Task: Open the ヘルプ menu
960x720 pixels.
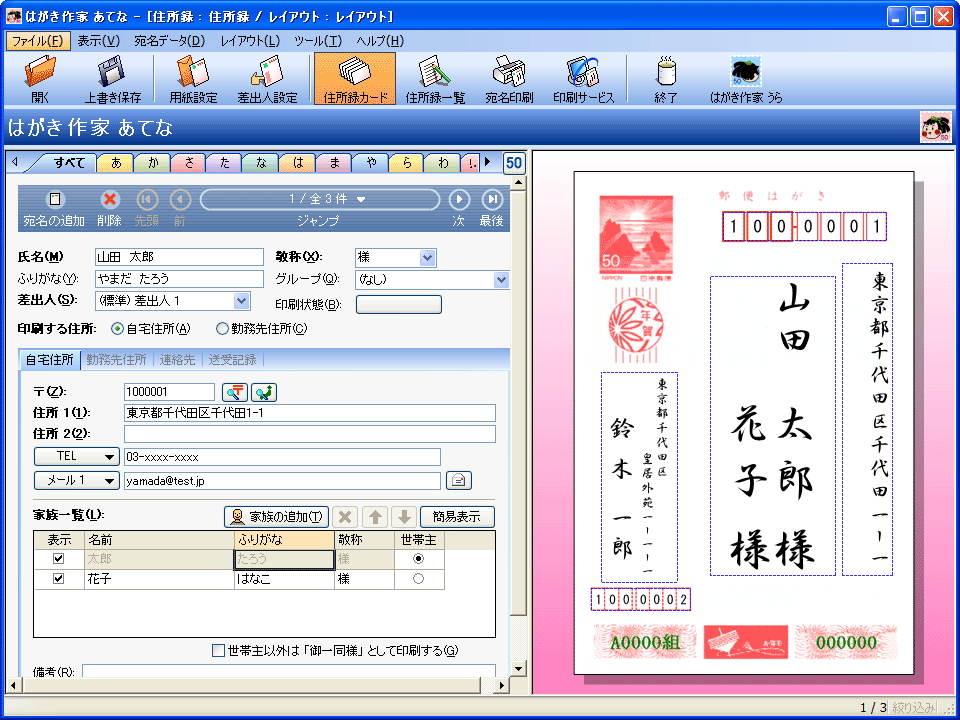Action: coord(380,41)
